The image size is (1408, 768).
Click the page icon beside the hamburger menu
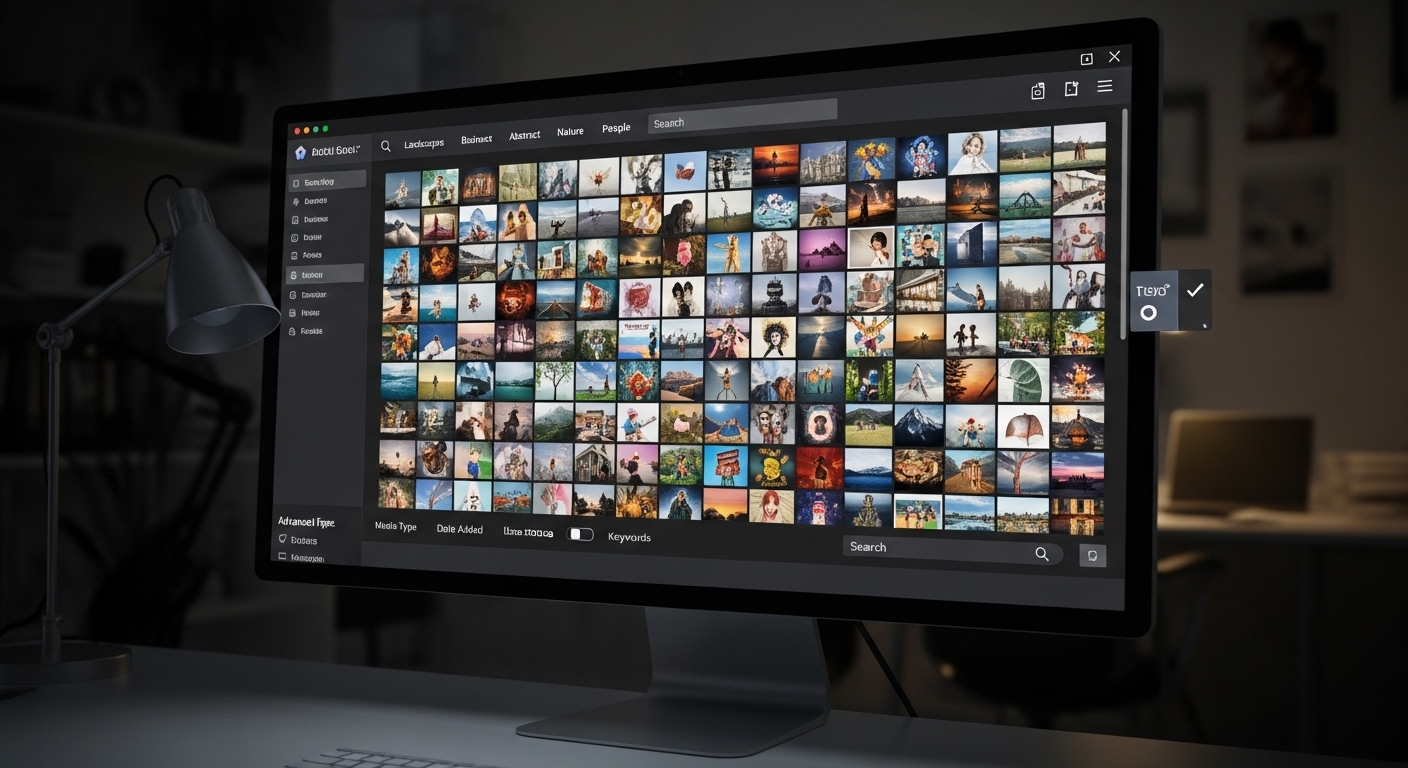(x=1071, y=89)
